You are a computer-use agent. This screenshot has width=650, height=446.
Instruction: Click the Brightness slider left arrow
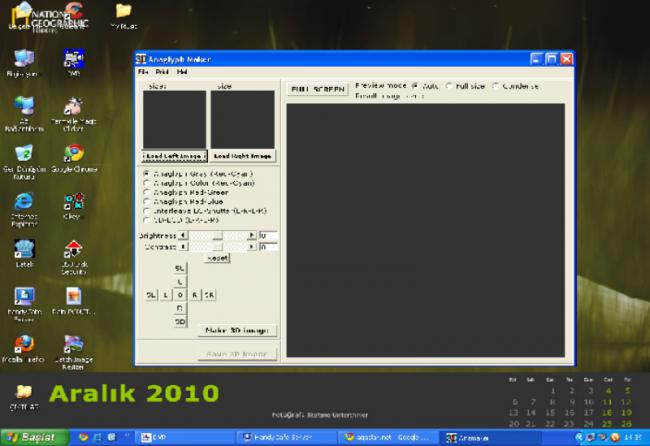pyautogui.click(x=183, y=235)
